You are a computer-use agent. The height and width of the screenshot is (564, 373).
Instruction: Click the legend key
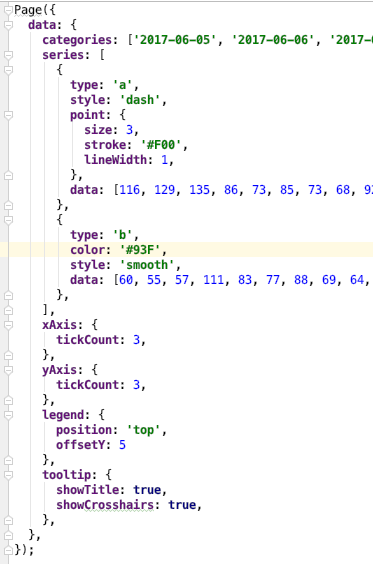(x=63, y=415)
